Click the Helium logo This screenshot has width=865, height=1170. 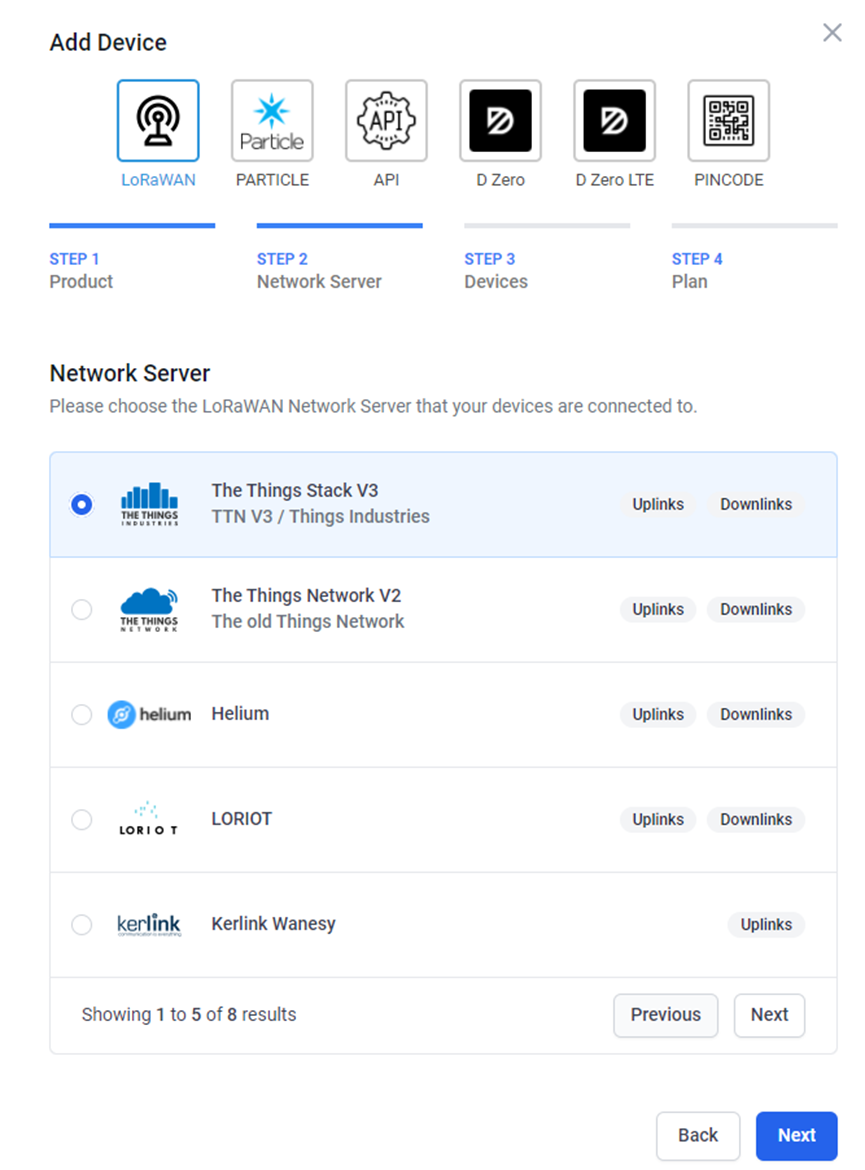(149, 715)
